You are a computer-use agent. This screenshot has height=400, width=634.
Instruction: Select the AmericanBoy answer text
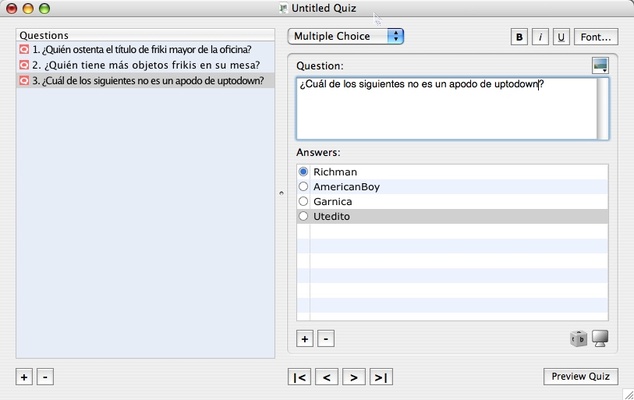click(347, 187)
